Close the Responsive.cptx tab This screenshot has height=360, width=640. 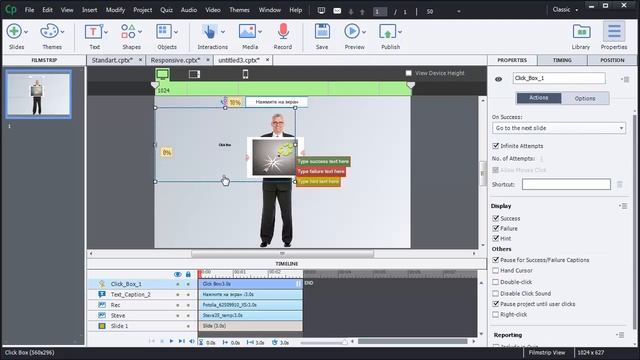pos(208,60)
